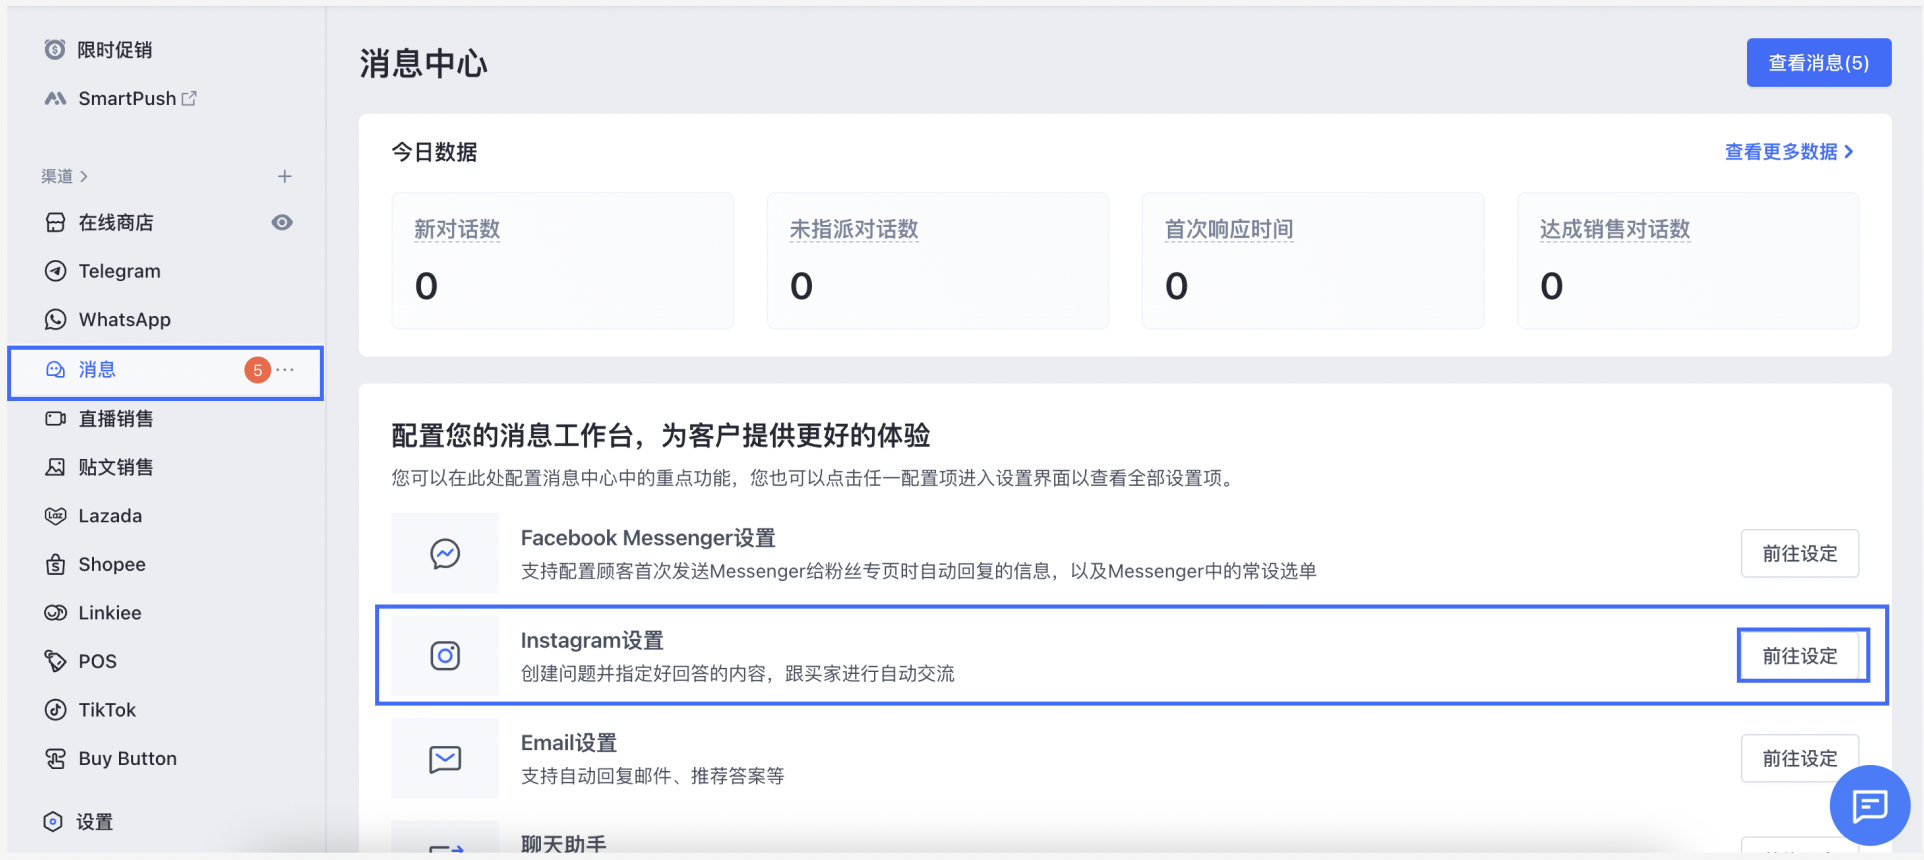Viewport: 1924px width, 860px height.
Task: Click the Facebook Messenger icon tile
Action: pos(445,553)
